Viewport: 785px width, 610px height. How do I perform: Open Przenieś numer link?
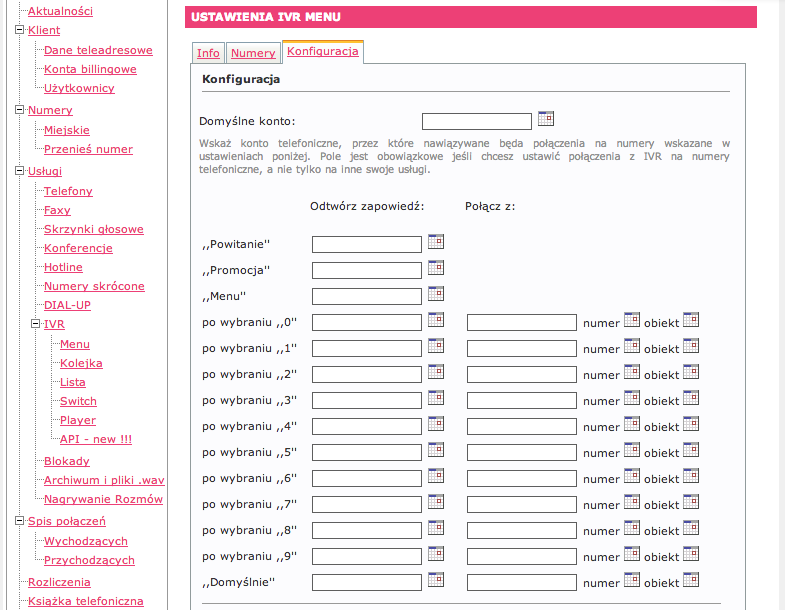click(x=88, y=149)
